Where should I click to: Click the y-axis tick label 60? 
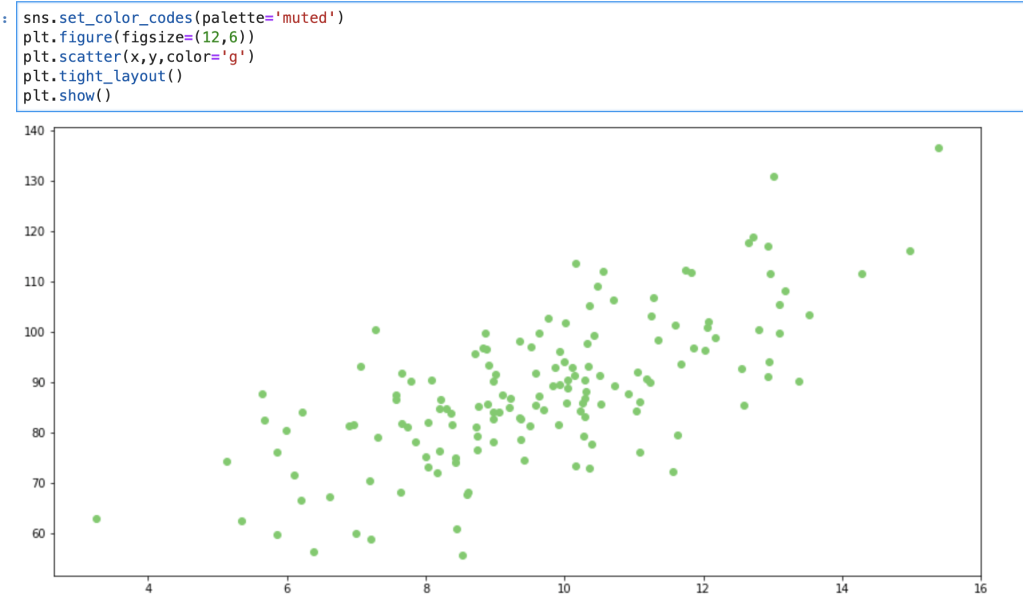(x=37, y=534)
